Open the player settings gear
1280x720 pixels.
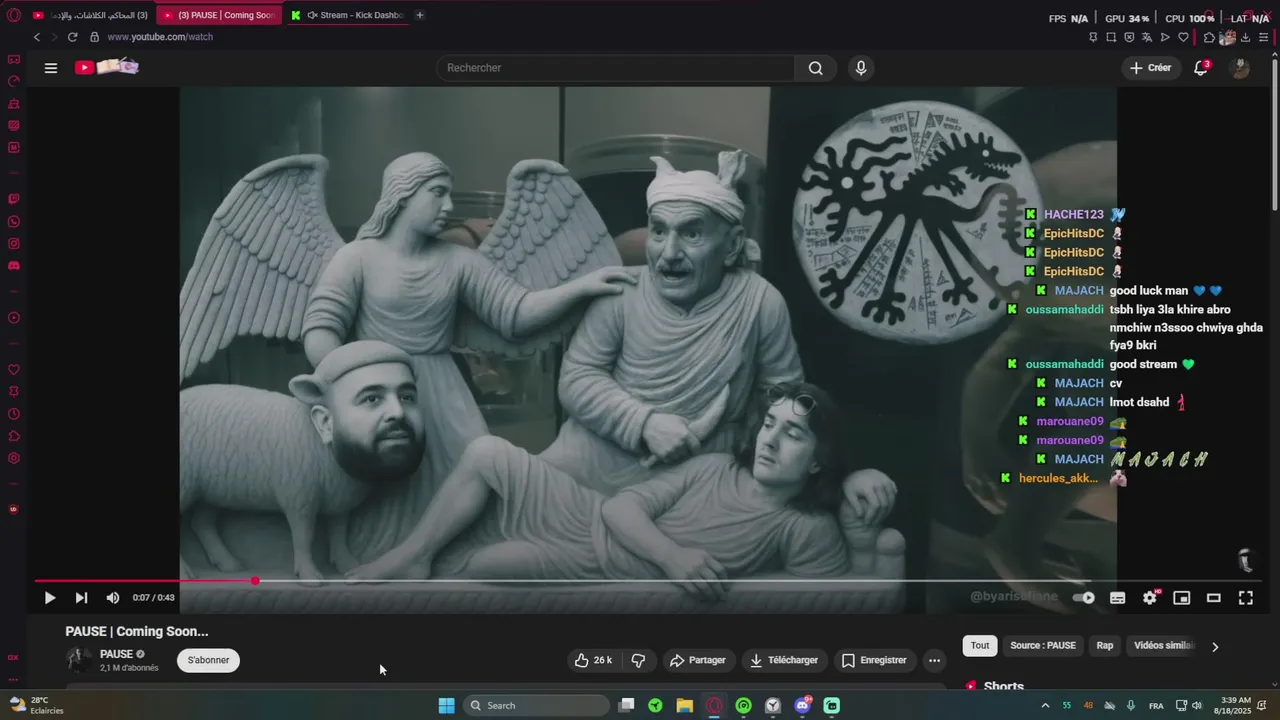click(1150, 598)
